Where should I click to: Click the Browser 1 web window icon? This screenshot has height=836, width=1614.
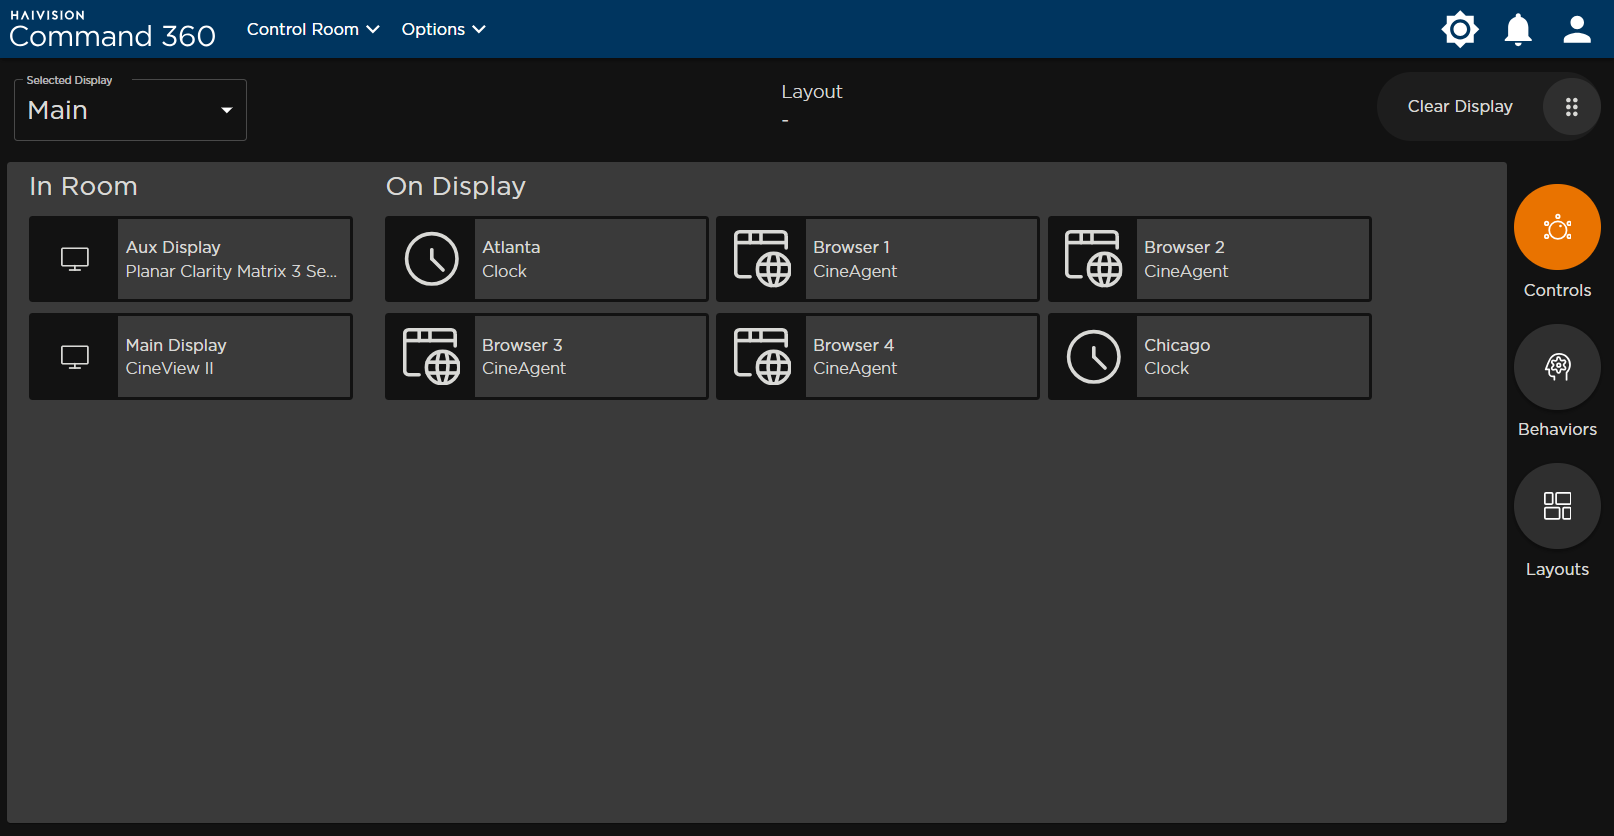coord(762,259)
